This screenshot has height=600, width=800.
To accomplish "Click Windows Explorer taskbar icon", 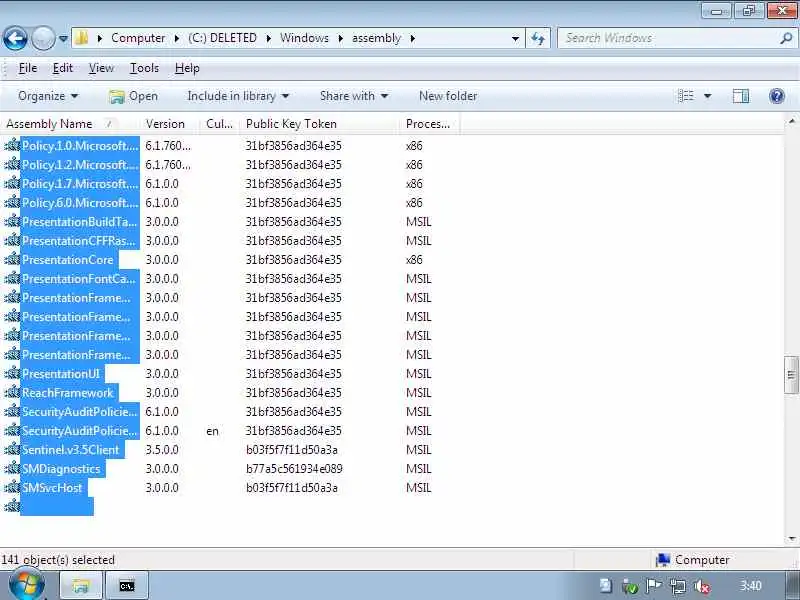I will tap(82, 586).
